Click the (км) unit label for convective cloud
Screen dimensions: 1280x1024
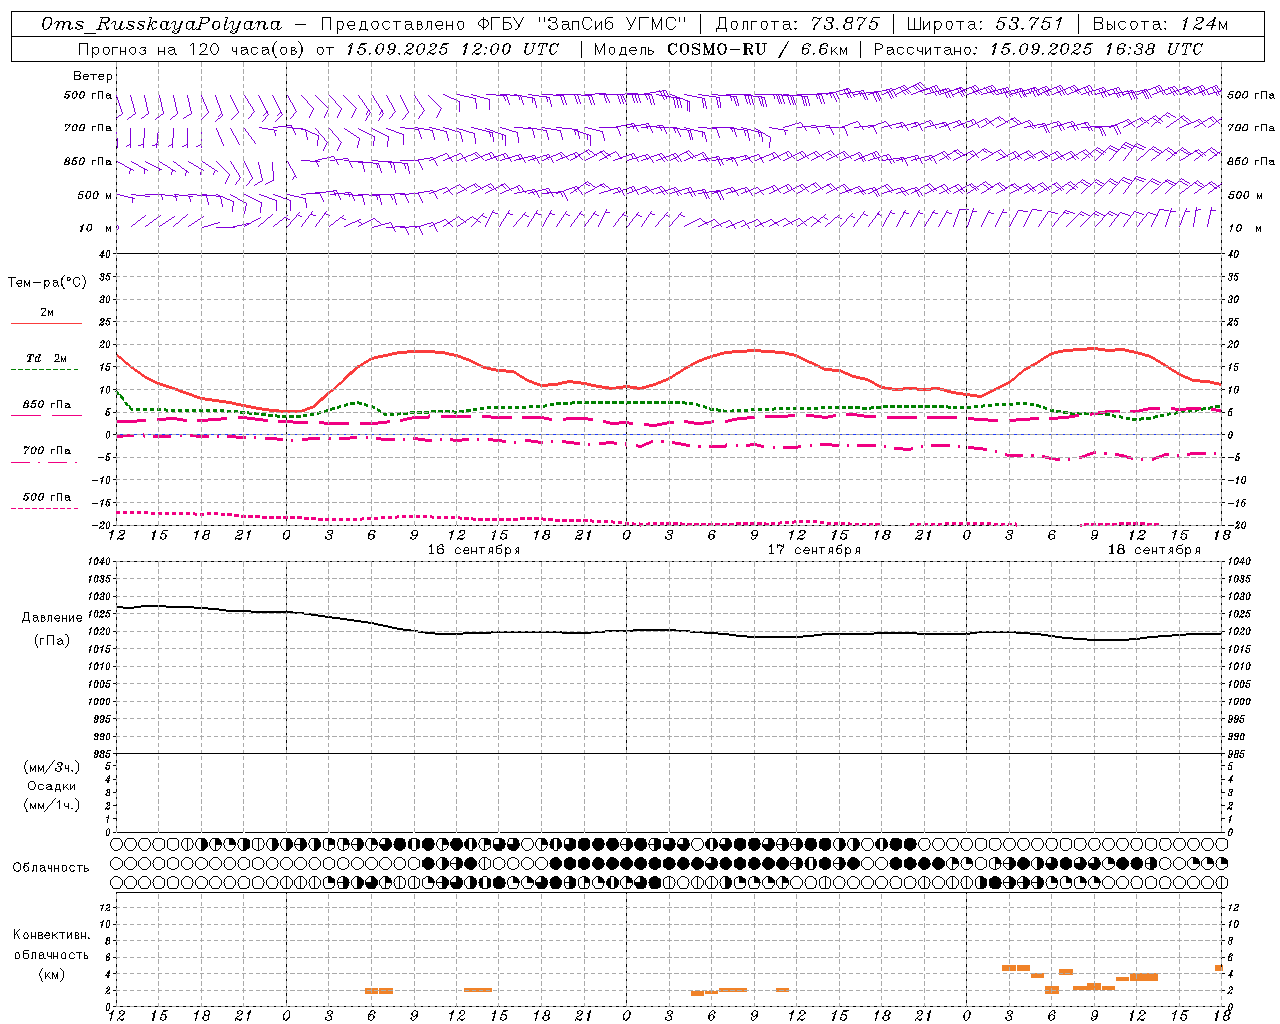[x=51, y=974]
